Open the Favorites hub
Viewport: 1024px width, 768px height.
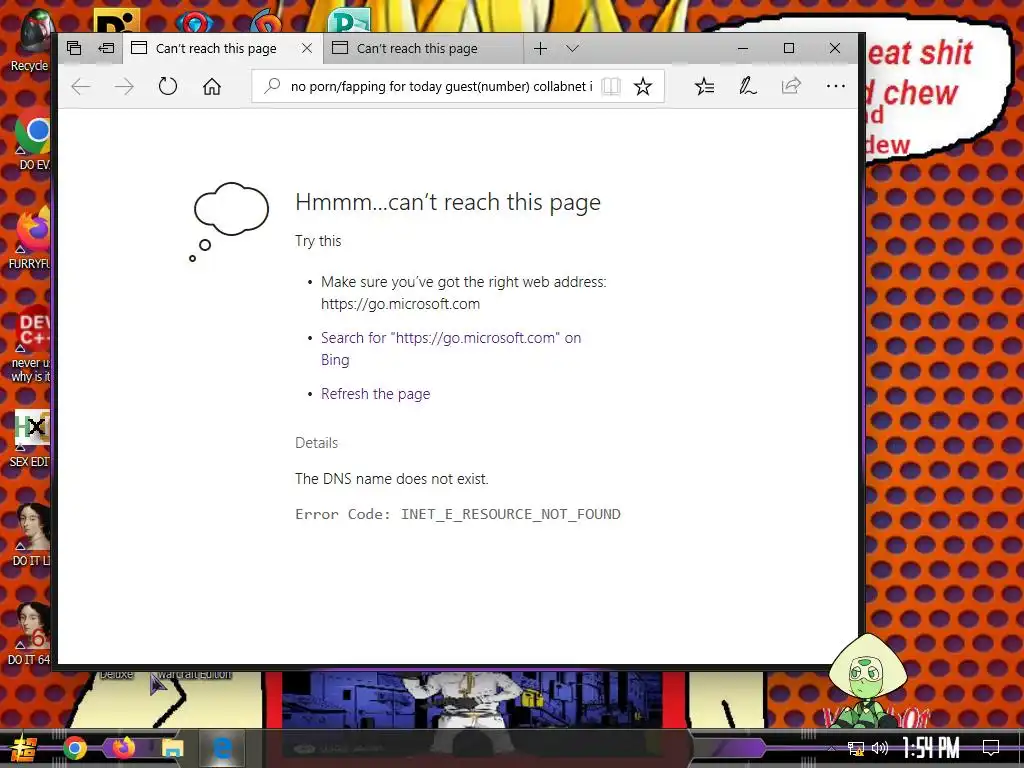click(704, 86)
